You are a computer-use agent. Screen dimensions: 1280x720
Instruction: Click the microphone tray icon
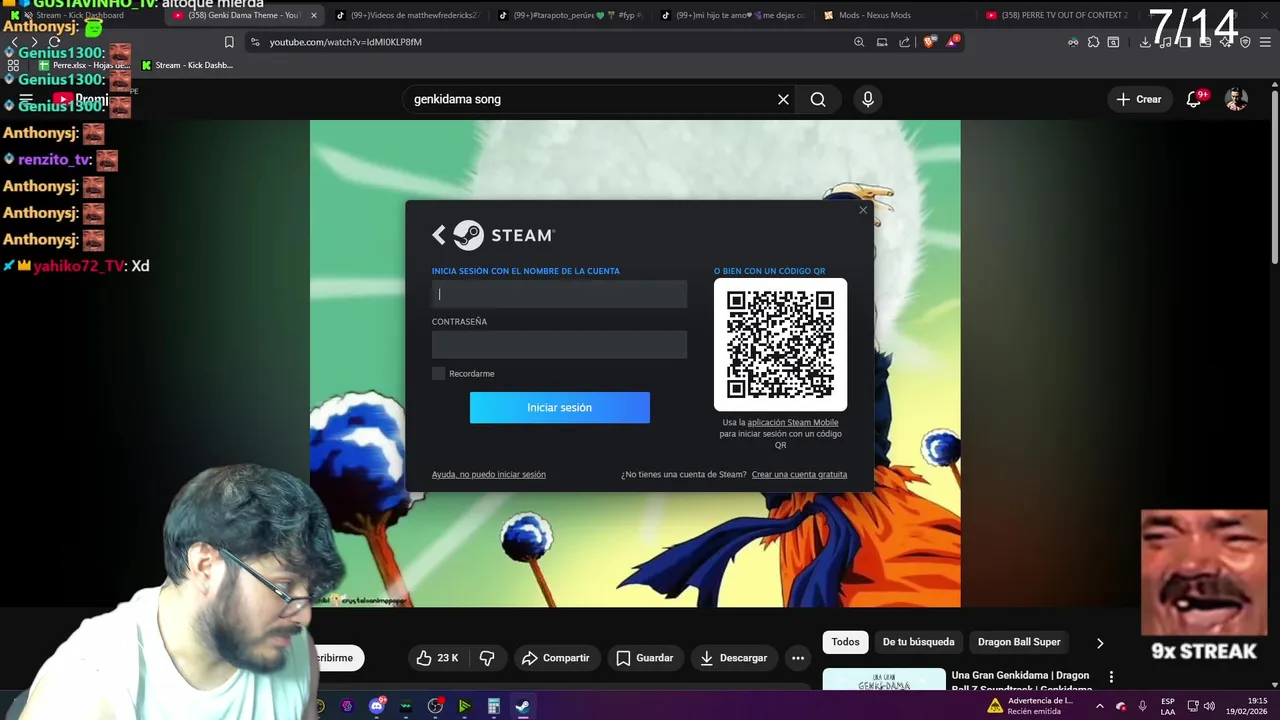coord(1142,706)
